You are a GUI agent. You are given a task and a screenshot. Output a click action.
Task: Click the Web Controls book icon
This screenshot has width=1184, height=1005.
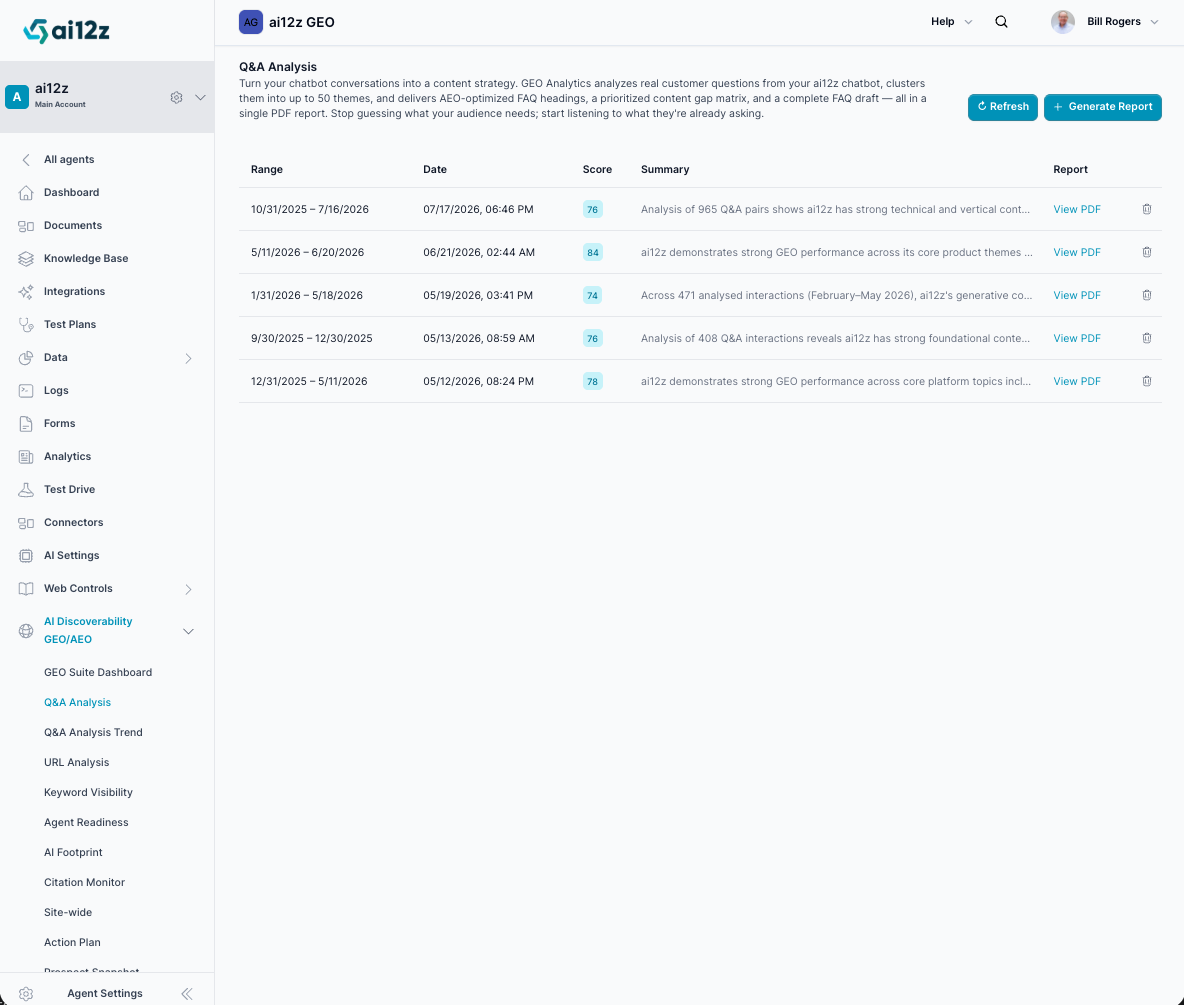tap(26, 589)
